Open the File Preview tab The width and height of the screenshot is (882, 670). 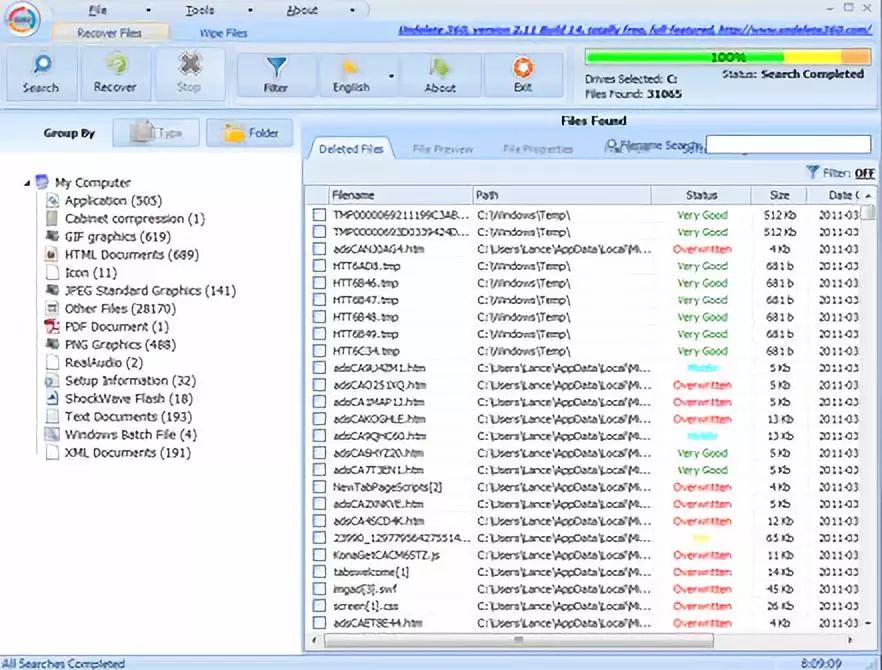443,149
